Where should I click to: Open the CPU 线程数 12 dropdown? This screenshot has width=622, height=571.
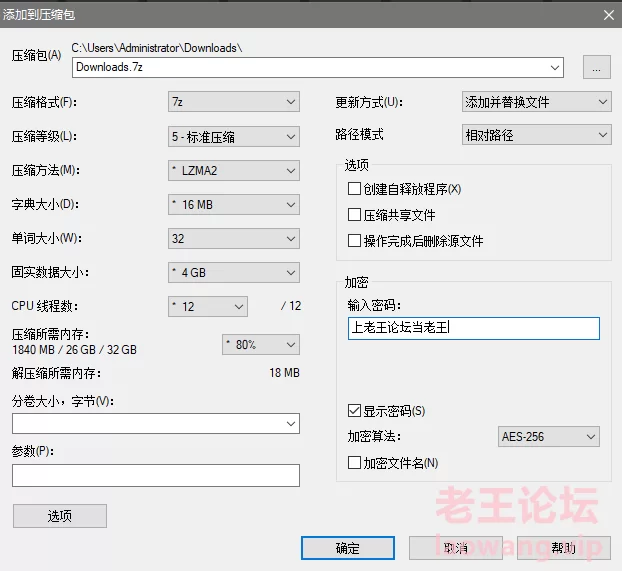208,306
